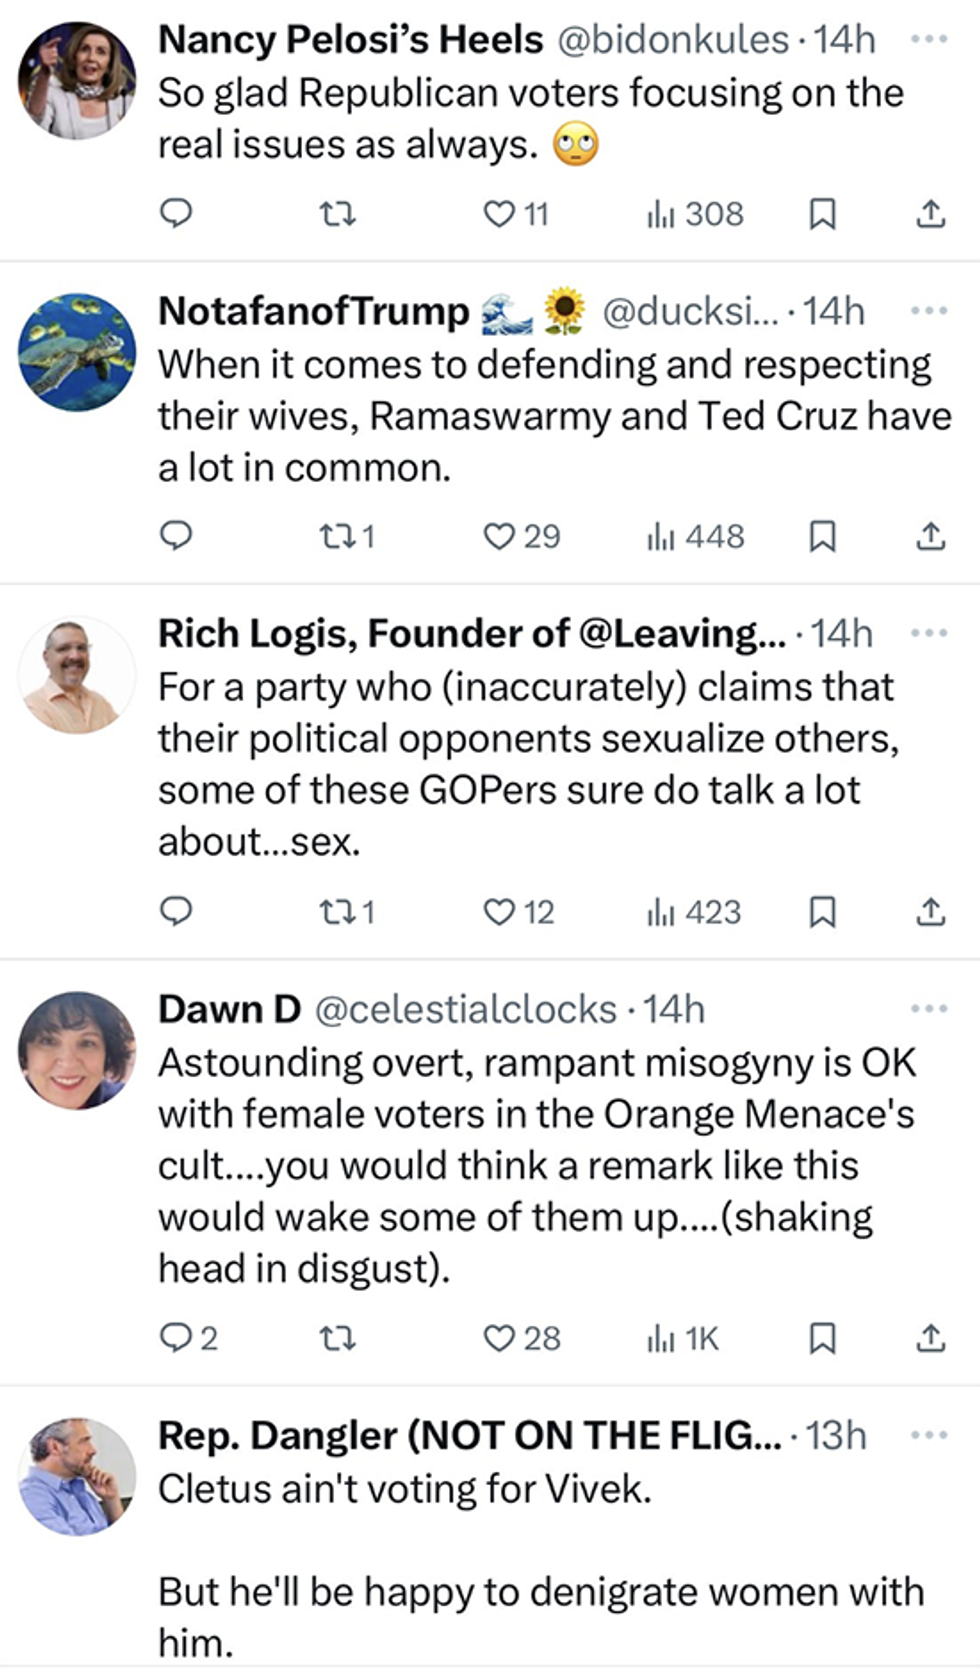Open NotafanofTrump's turtle profile picture
This screenshot has width=980, height=1680.
pyautogui.click(x=77, y=352)
